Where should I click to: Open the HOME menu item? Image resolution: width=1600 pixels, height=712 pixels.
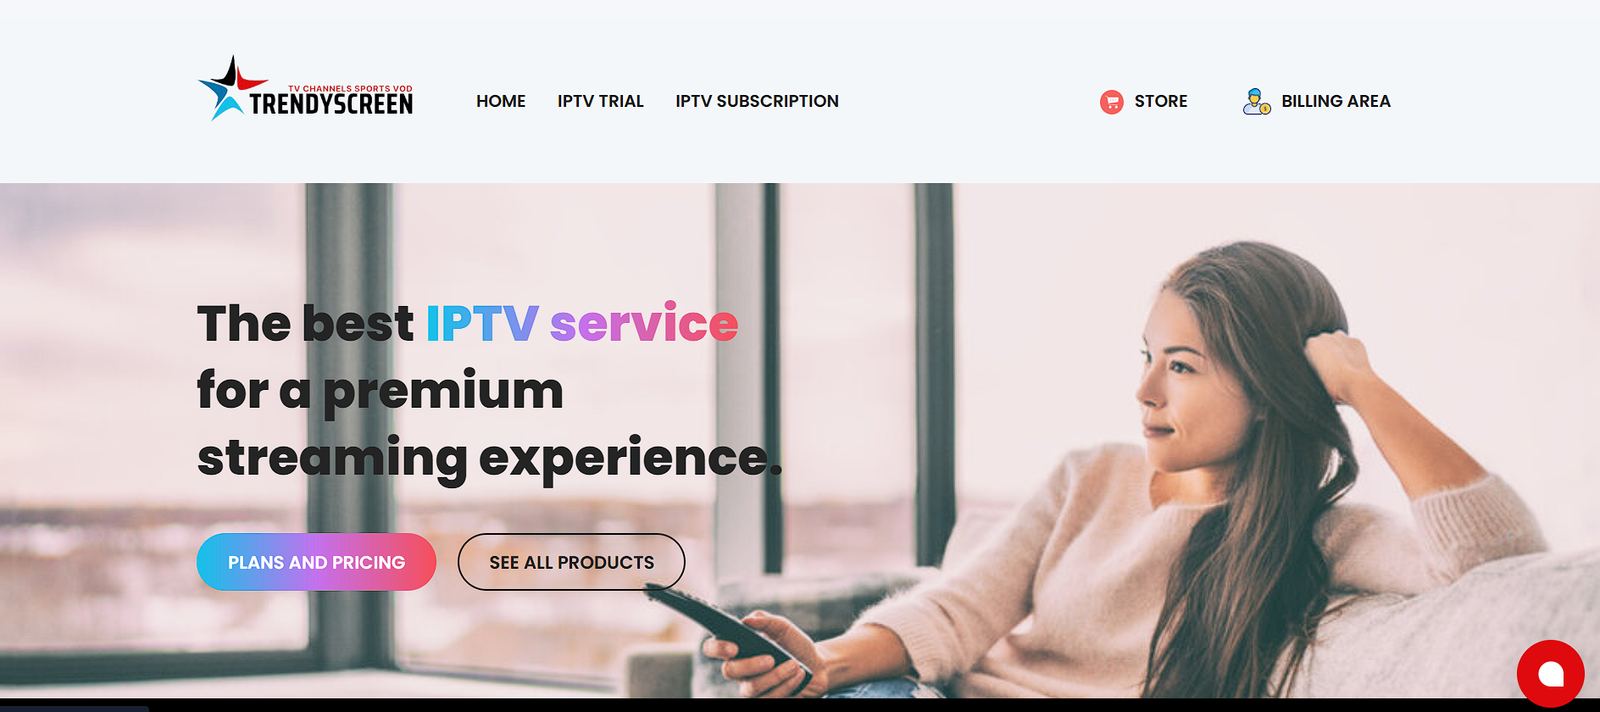click(501, 101)
